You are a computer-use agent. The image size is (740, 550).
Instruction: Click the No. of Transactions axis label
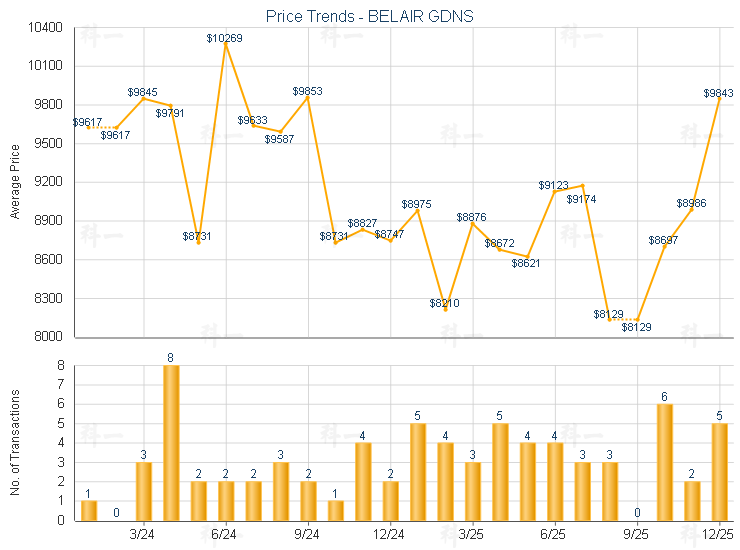[x=14, y=440]
